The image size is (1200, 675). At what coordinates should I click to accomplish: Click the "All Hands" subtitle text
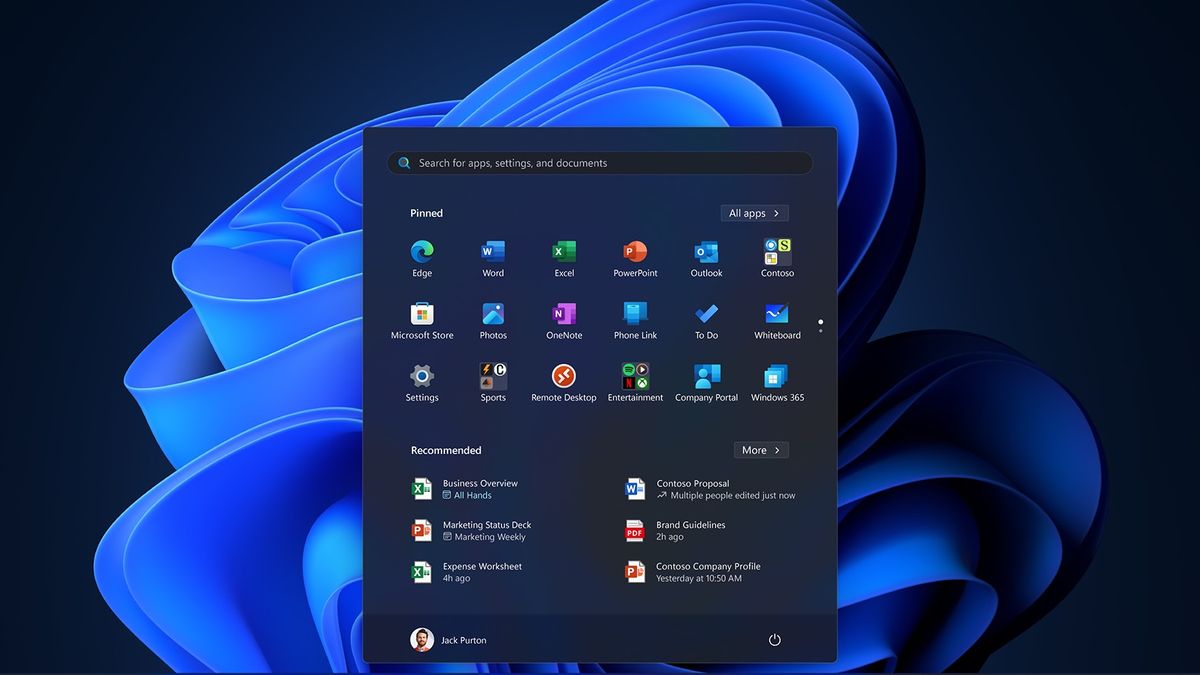(473, 496)
